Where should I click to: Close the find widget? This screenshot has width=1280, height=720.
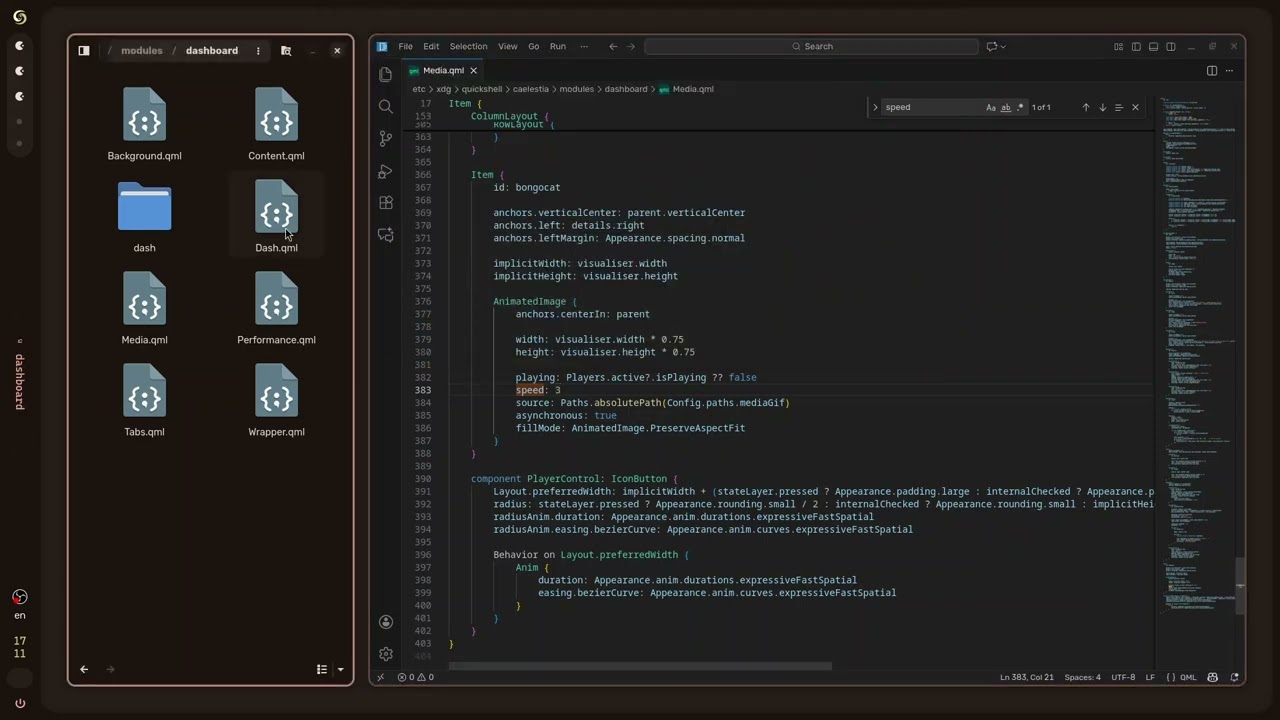1135,107
